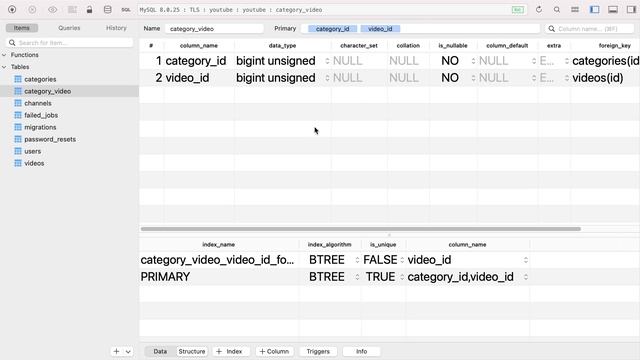This screenshot has width=640, height=360.
Task: Open column_name dropdown for PRIMARY index
Action: (x=526, y=277)
